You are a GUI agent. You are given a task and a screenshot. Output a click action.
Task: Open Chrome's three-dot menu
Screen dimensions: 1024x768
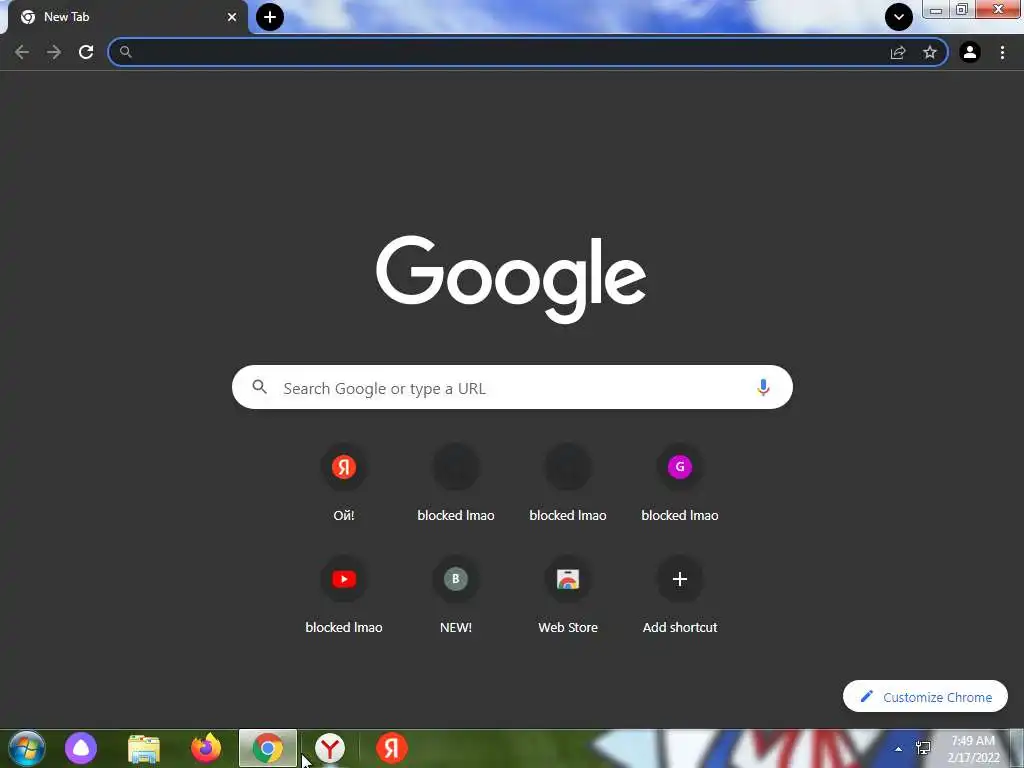[1002, 52]
